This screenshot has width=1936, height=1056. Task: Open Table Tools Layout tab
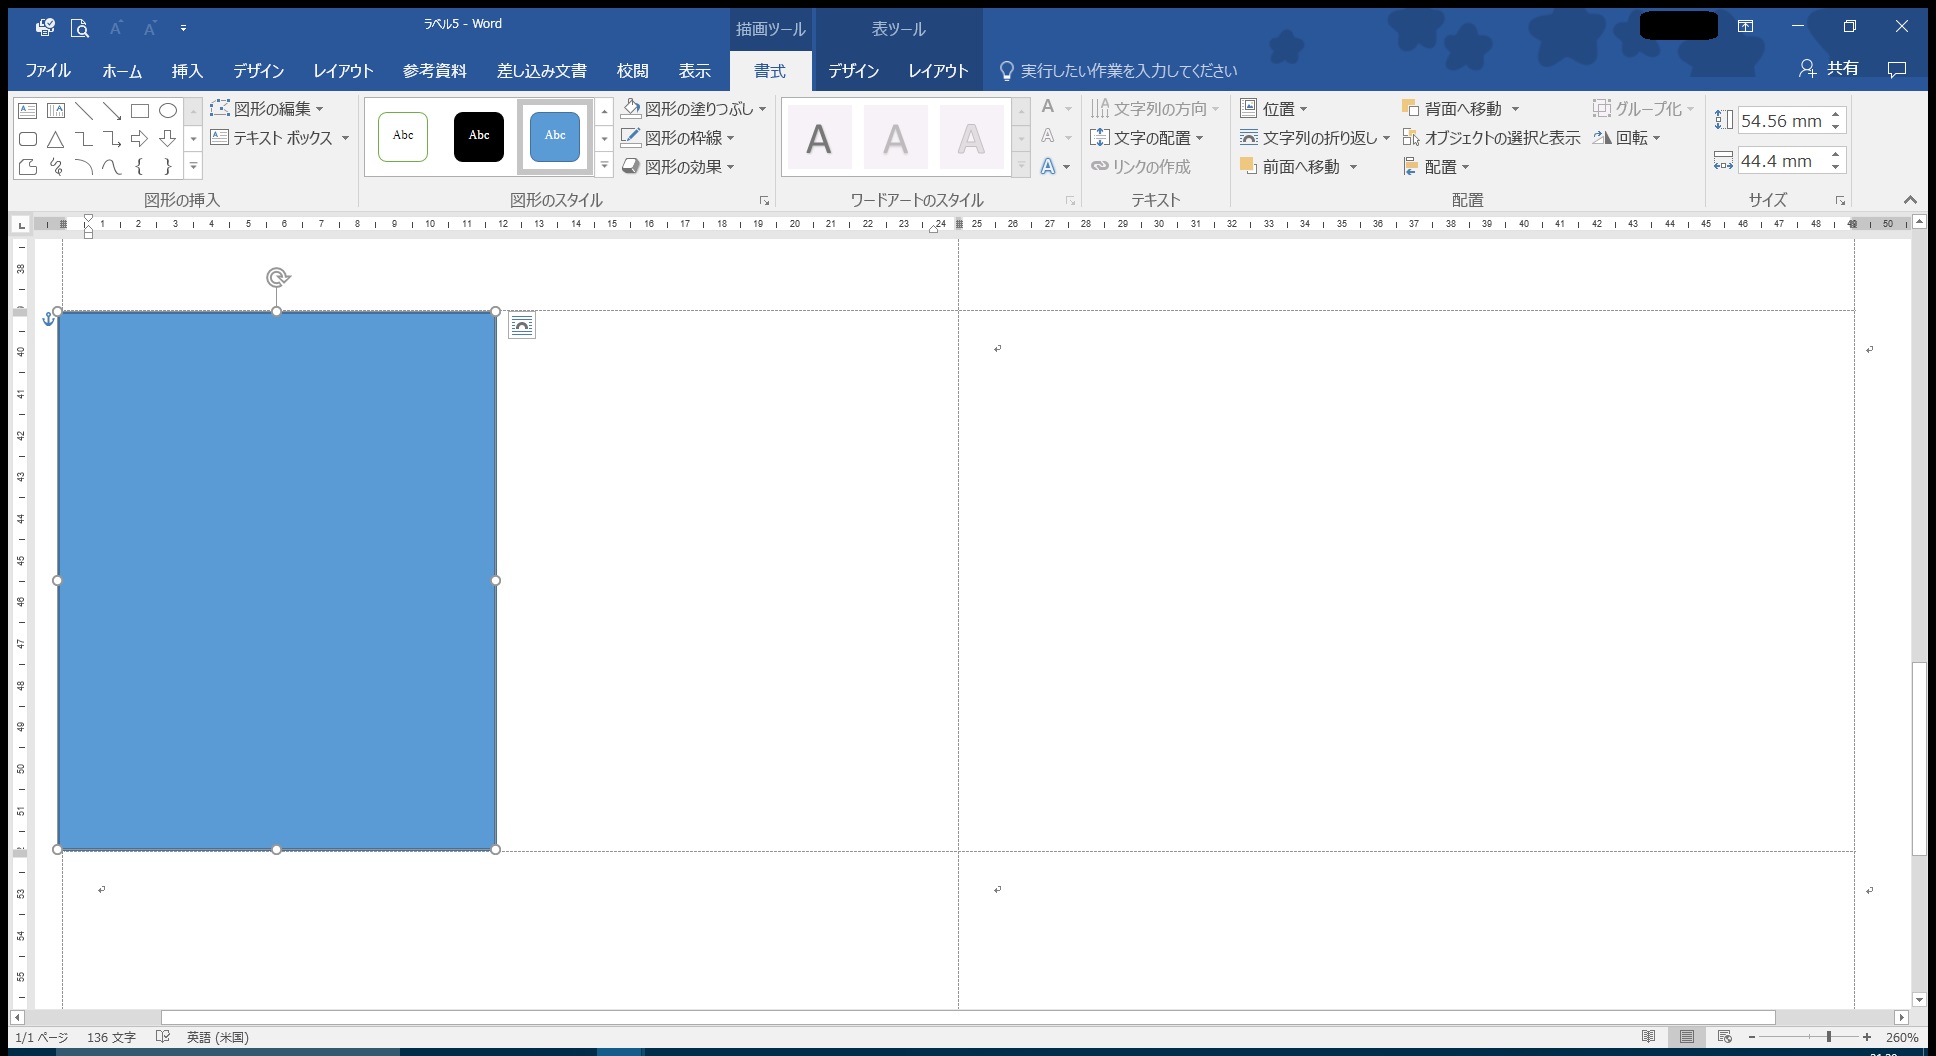(938, 71)
